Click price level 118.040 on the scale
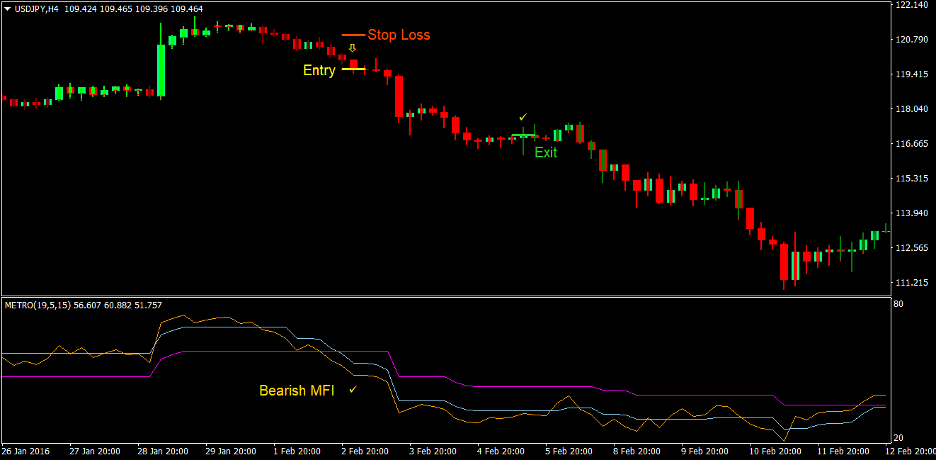The width and height of the screenshot is (936, 460). (912, 109)
